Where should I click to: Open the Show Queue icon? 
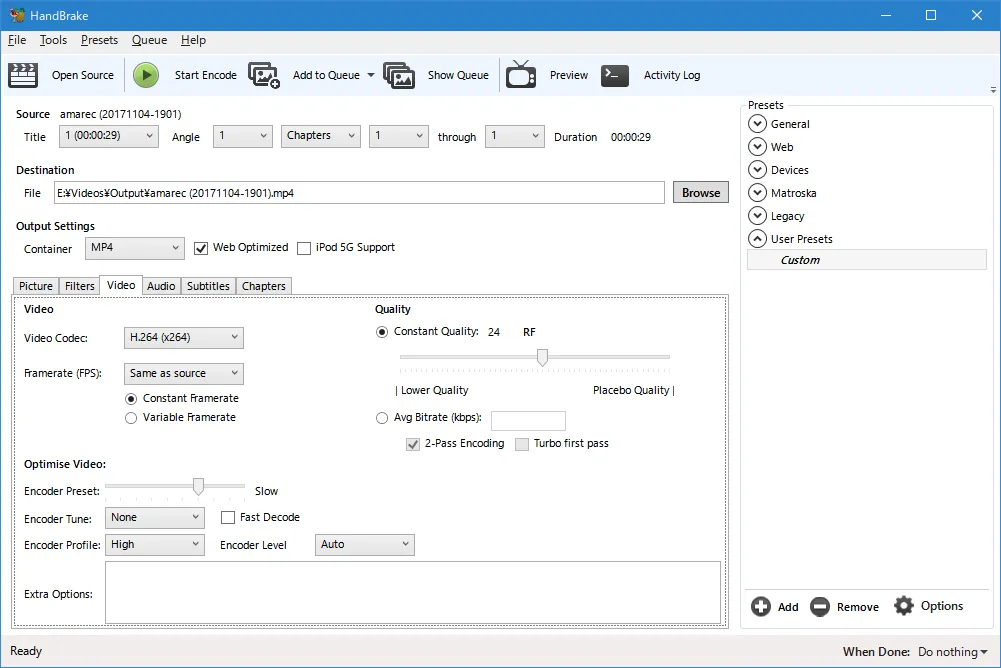click(399, 75)
